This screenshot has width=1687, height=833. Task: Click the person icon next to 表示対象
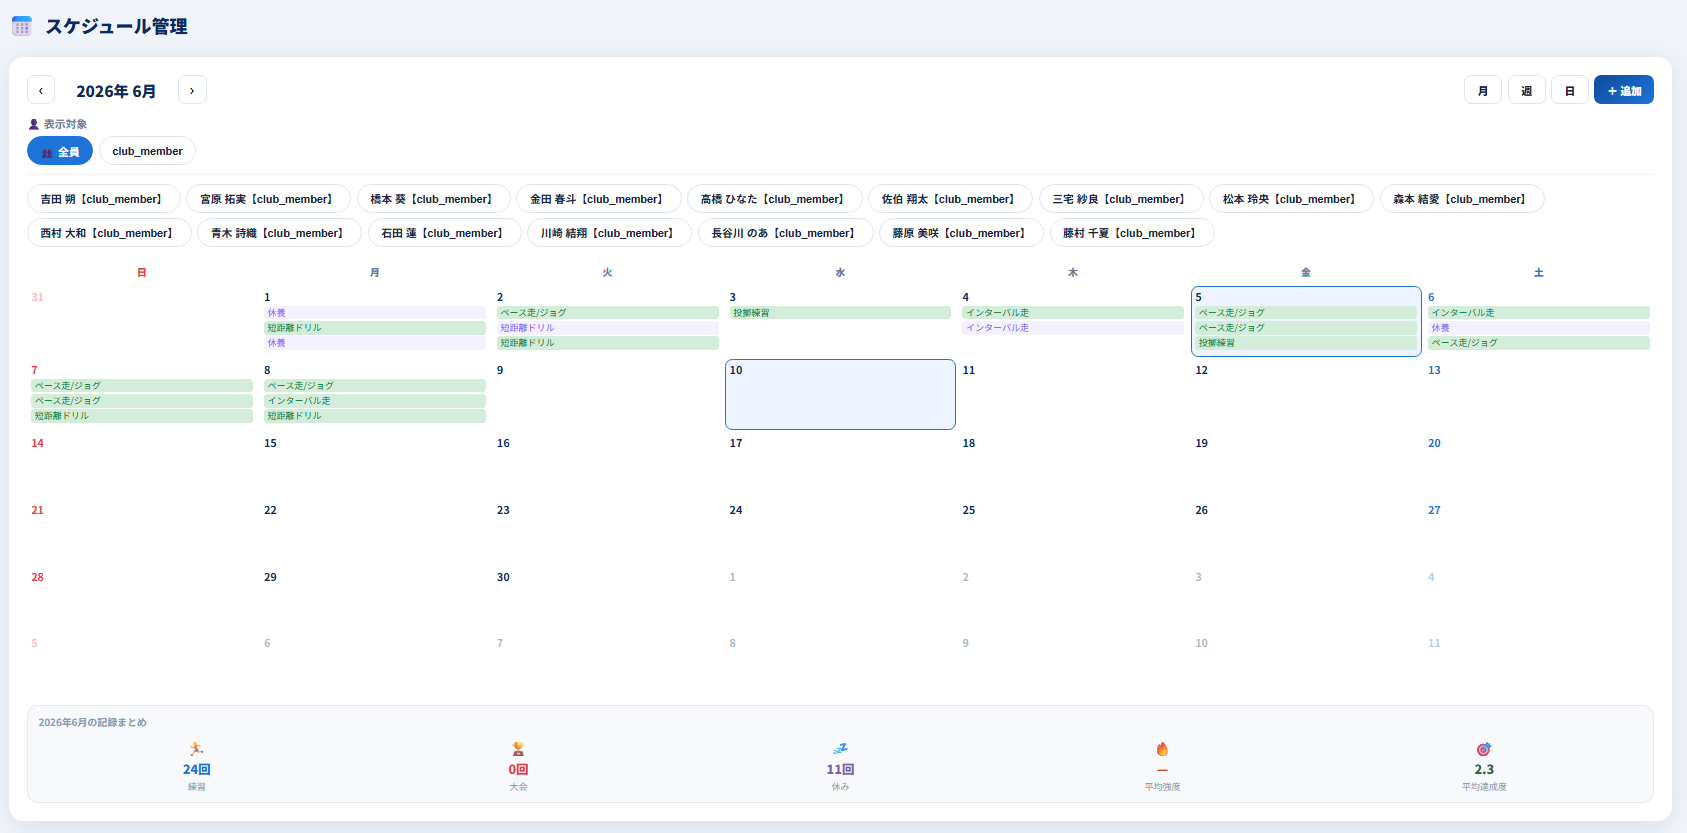pyautogui.click(x=34, y=124)
